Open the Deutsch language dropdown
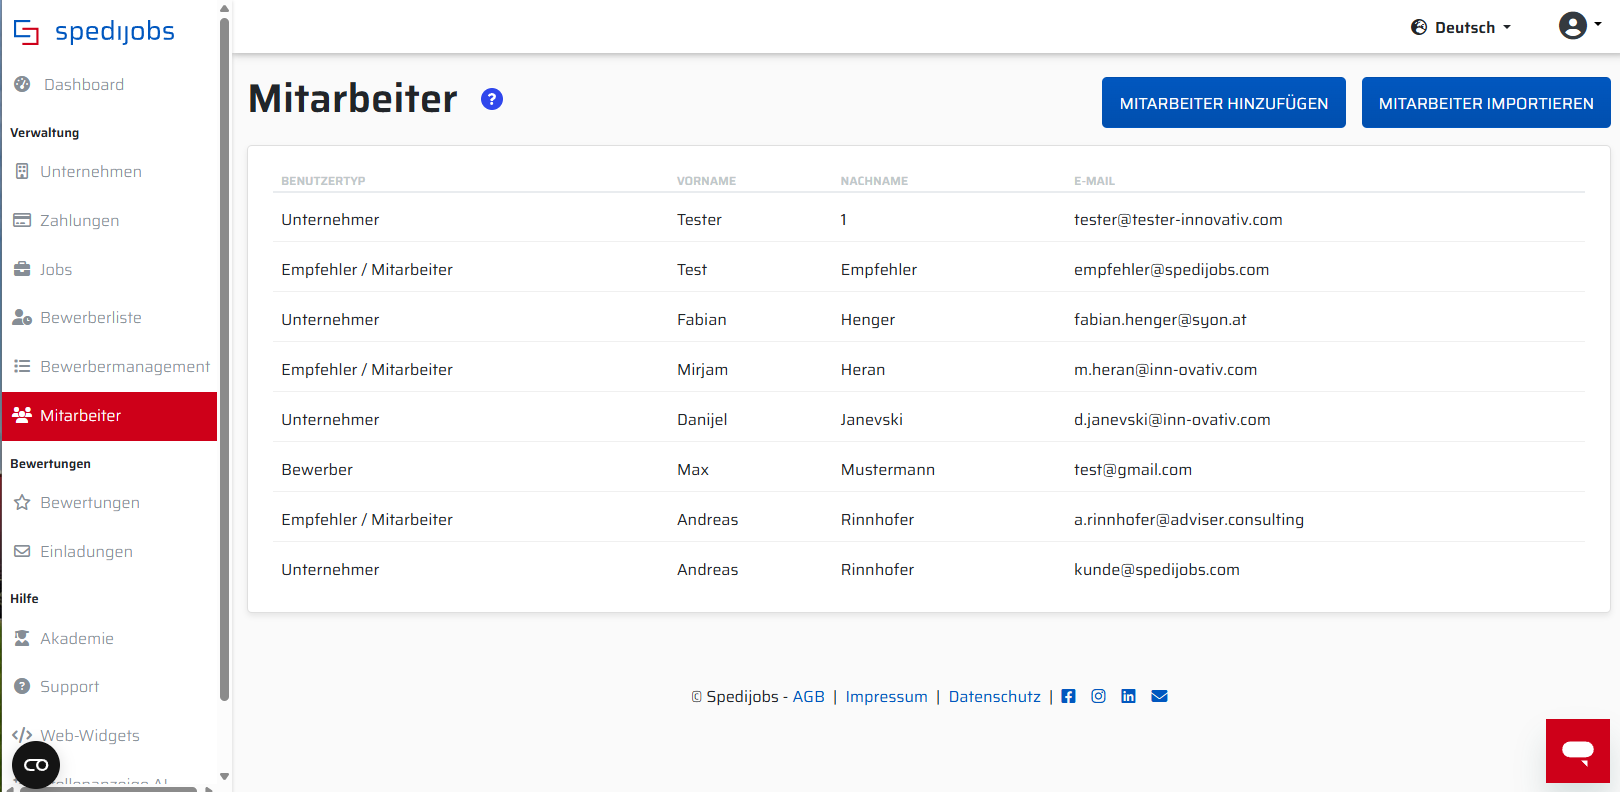This screenshot has height=792, width=1620. (x=1461, y=27)
